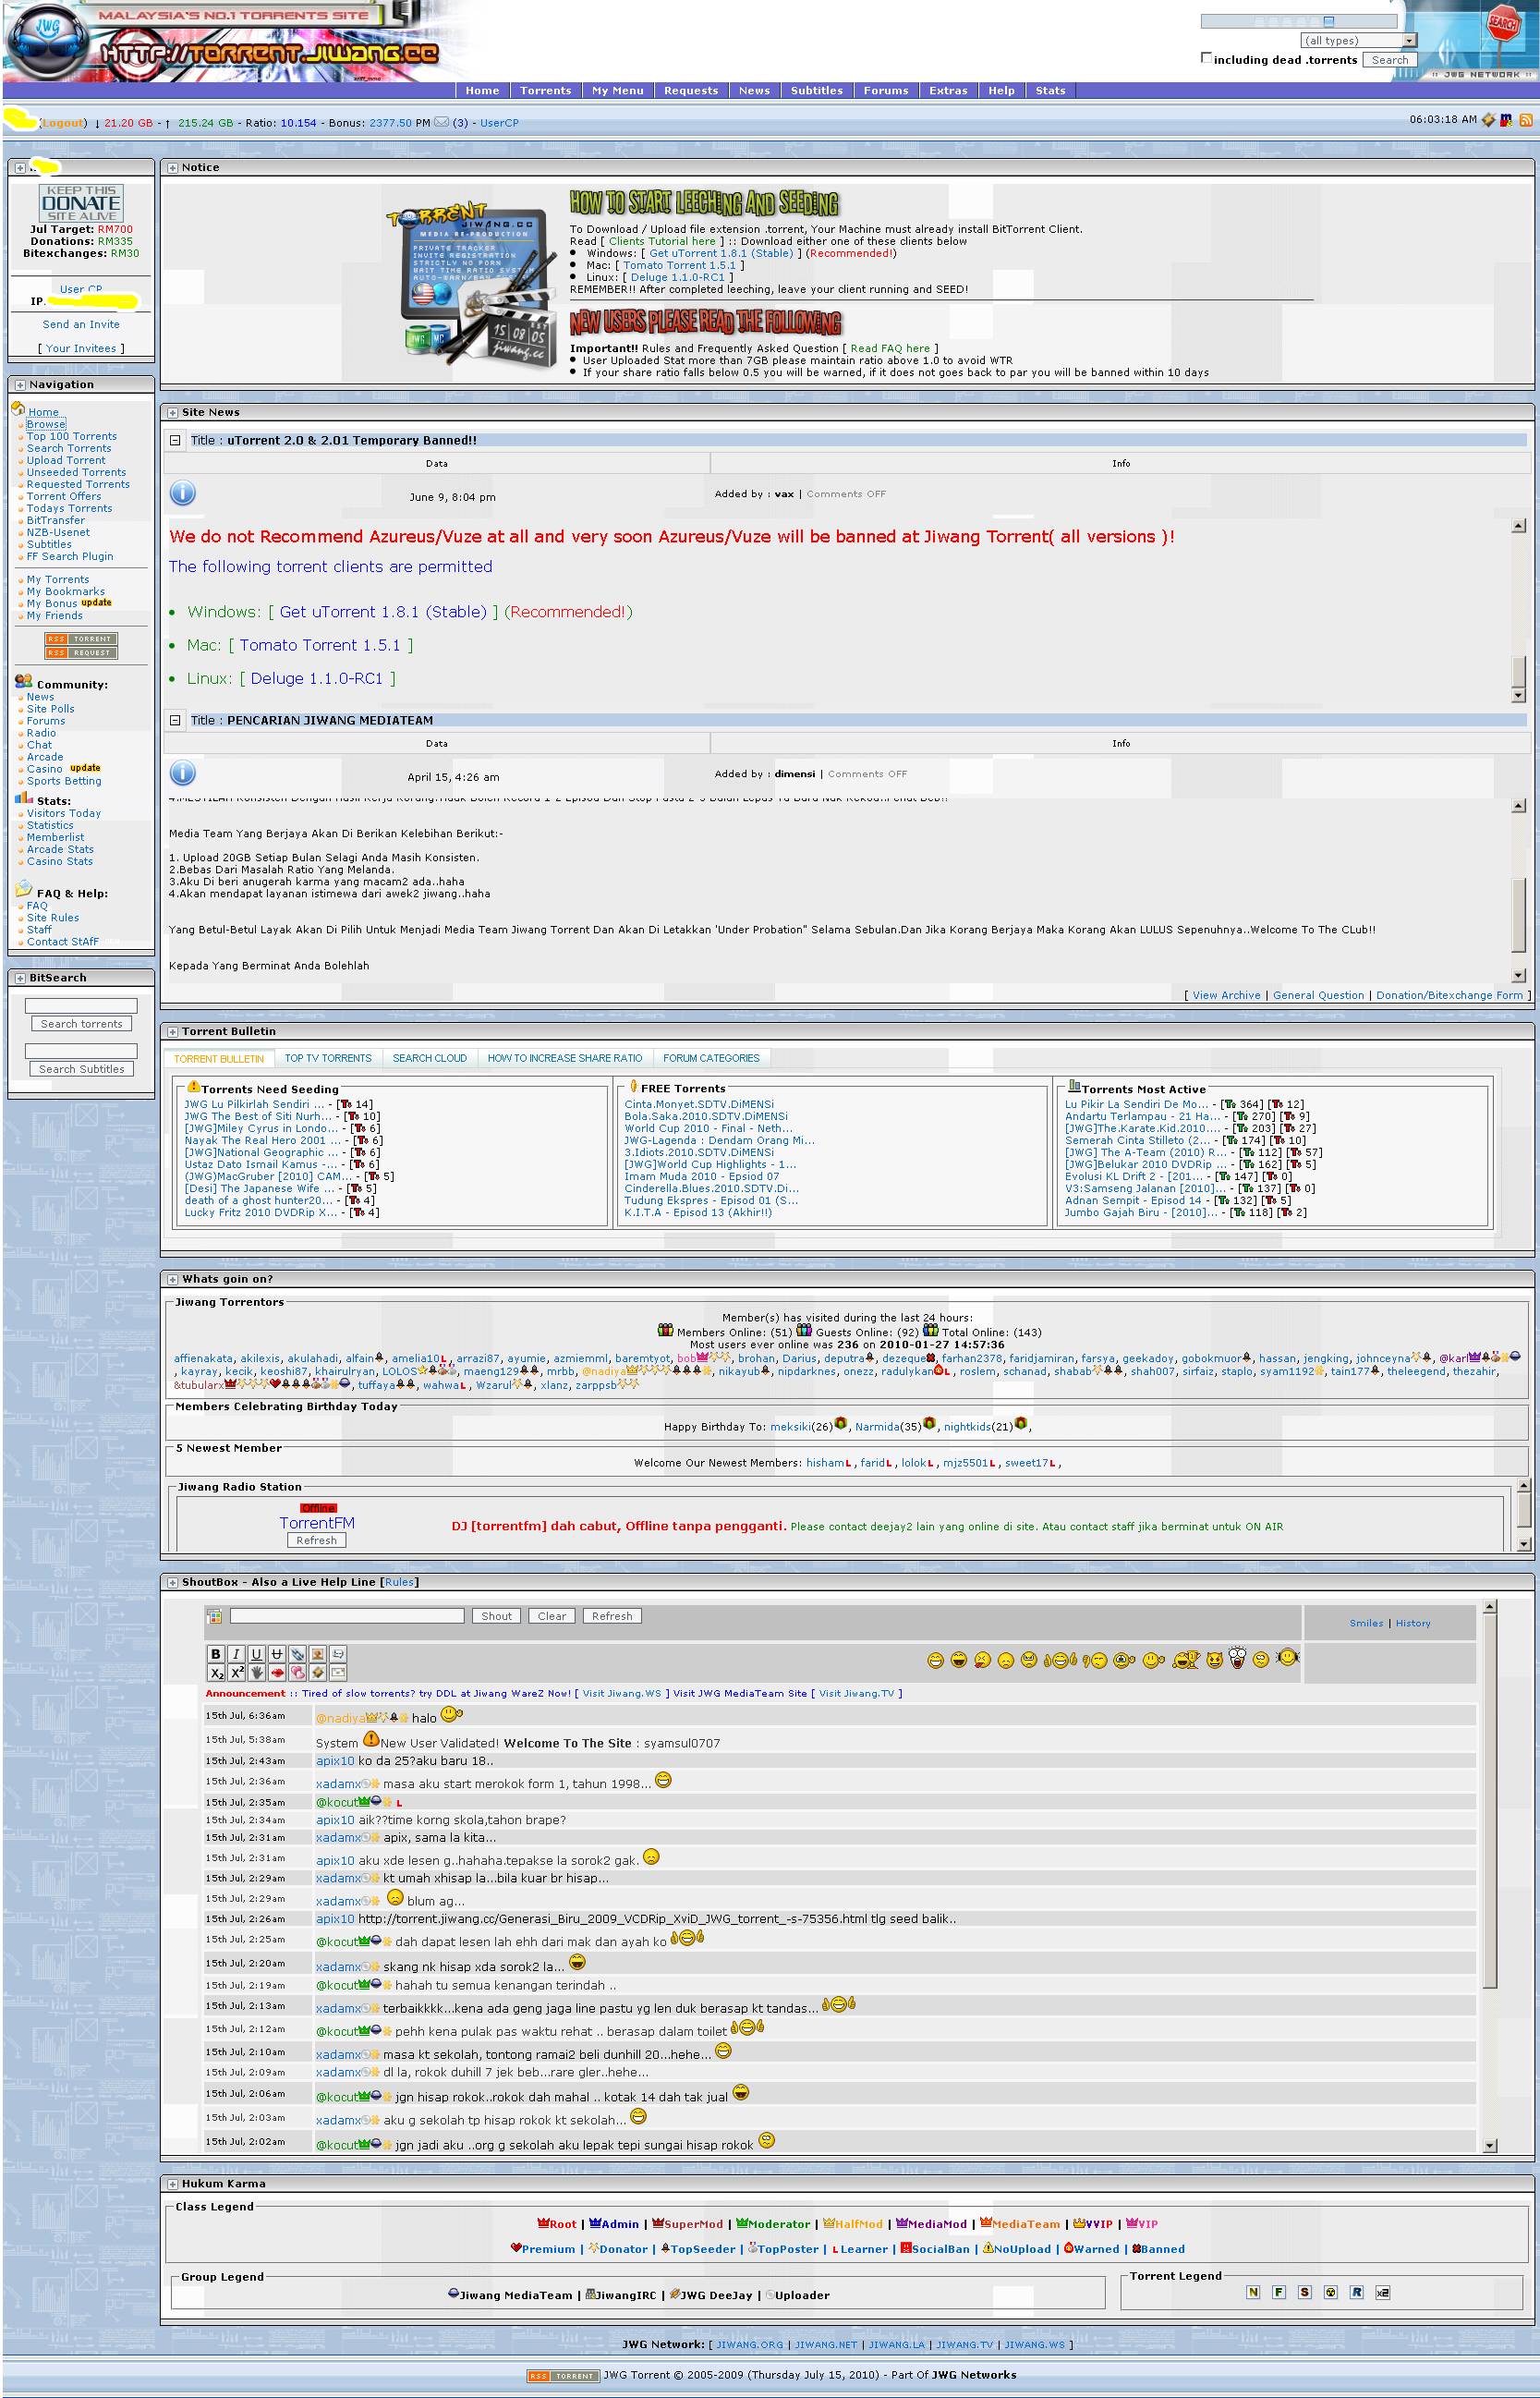This screenshot has height=2398, width=1540.
Task: Click the S icon in Torrent Legend
Action: (1304, 2292)
